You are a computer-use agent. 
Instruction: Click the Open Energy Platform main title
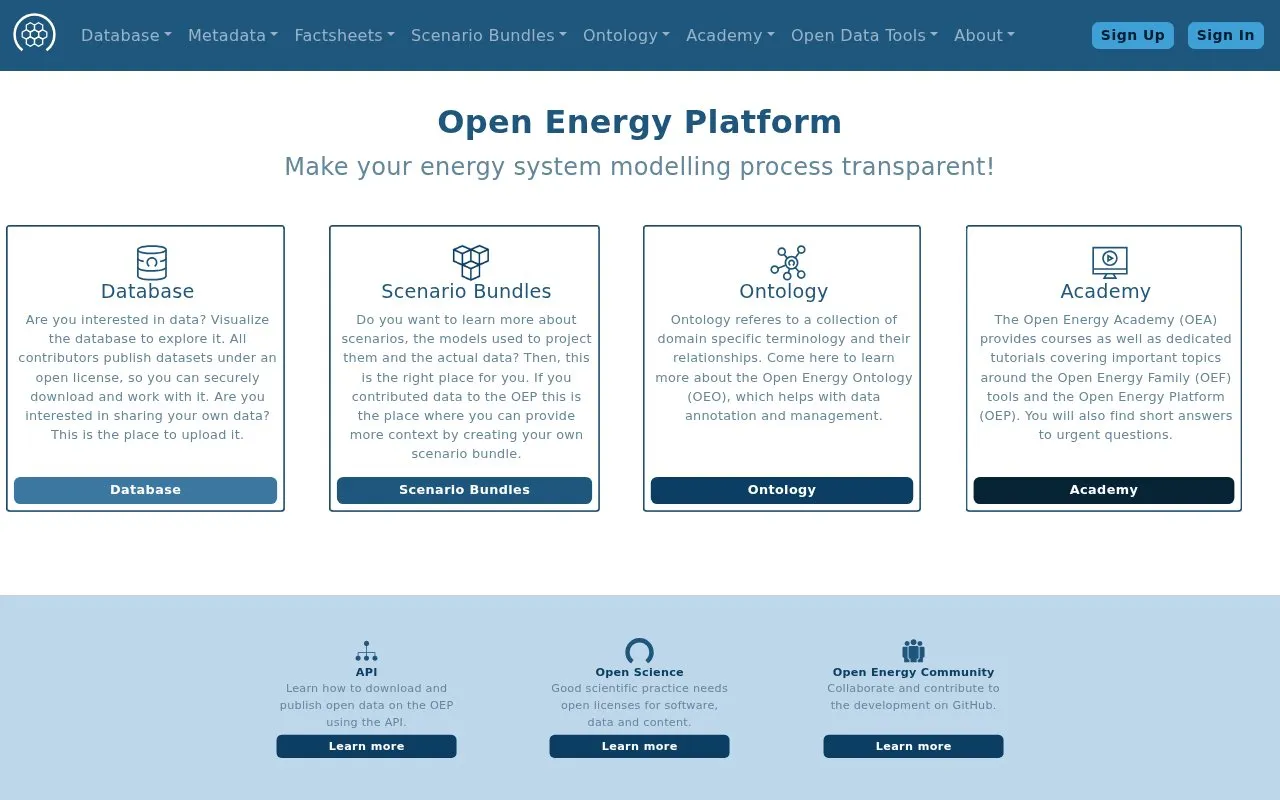pos(640,122)
